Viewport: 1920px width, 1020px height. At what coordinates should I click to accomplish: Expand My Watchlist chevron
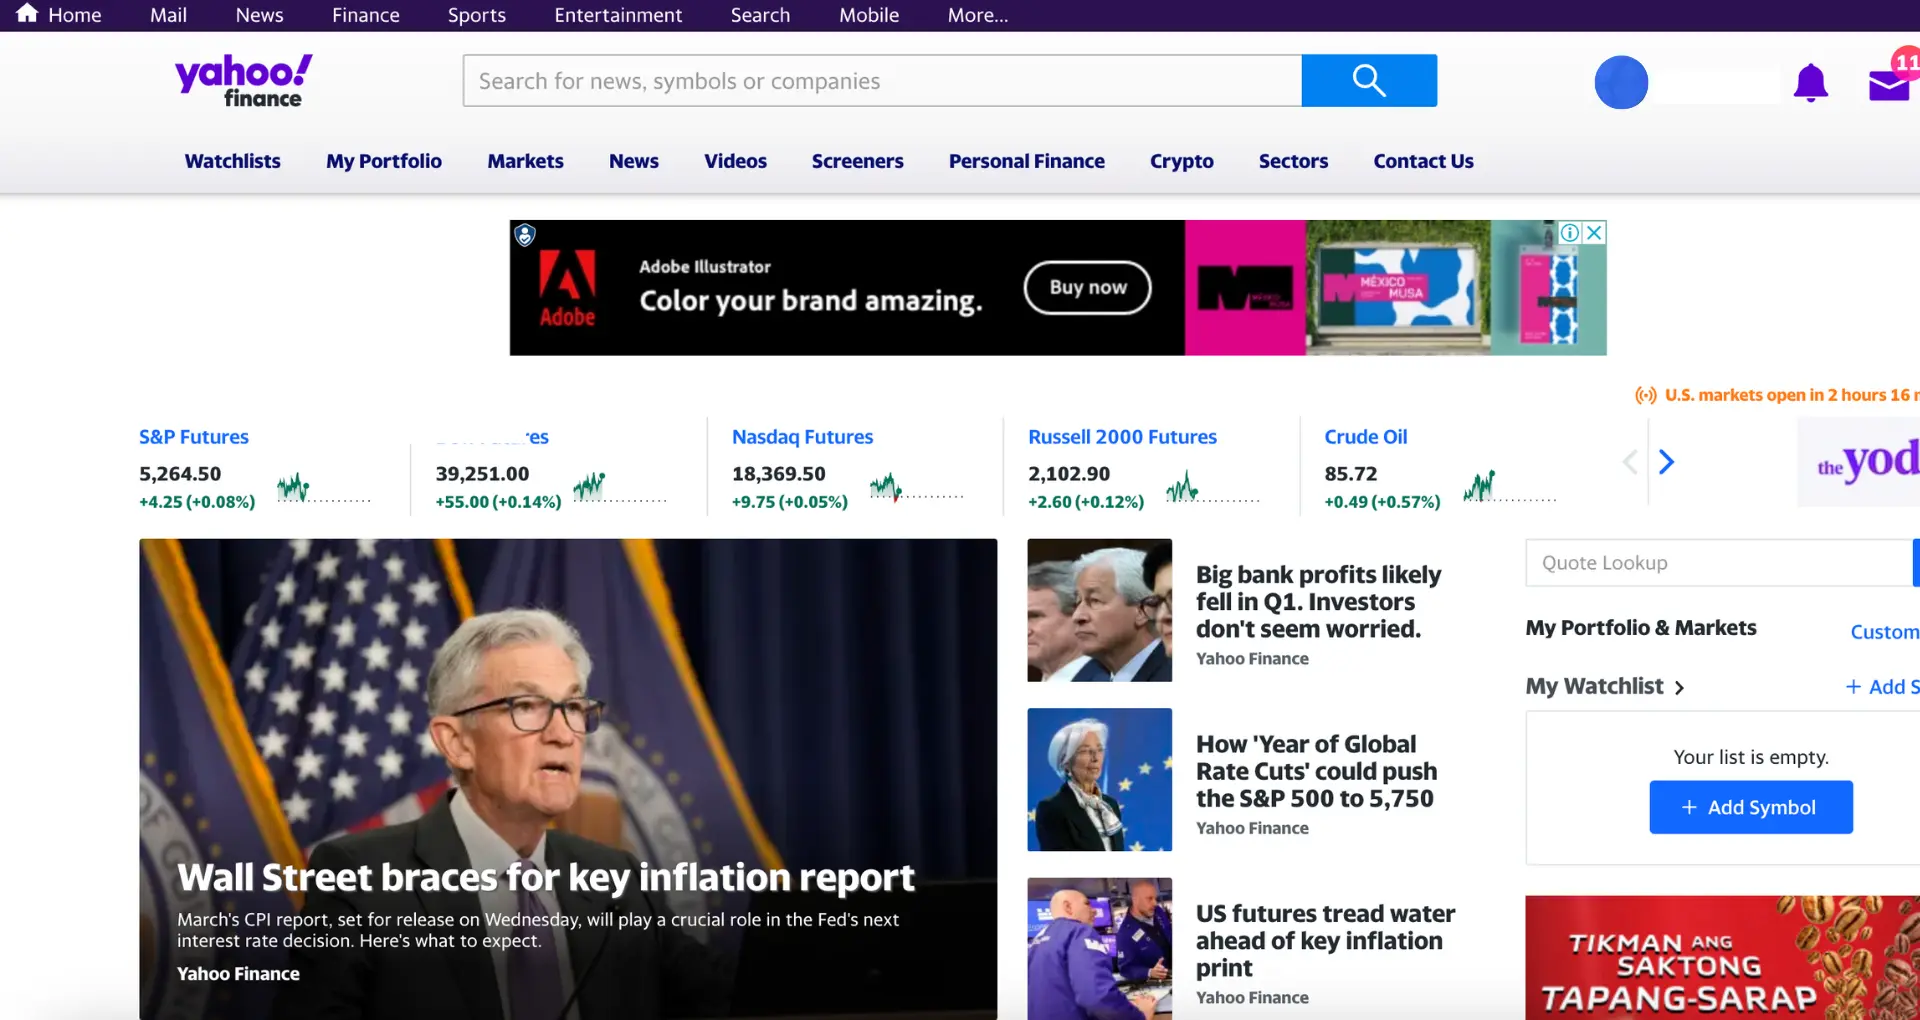1679,688
